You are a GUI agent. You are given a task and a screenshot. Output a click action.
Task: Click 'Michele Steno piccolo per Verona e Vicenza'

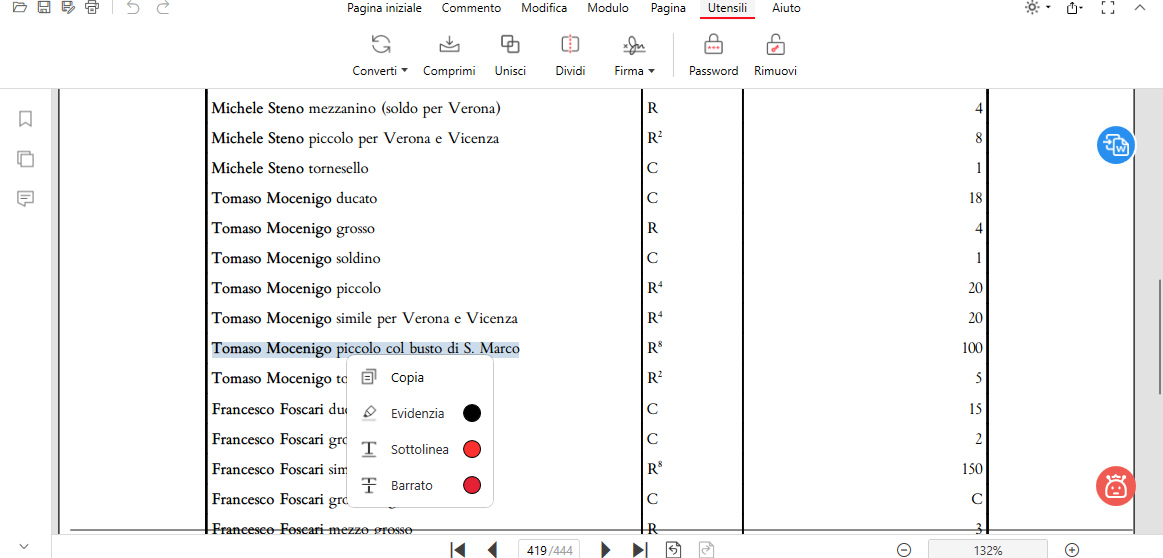(355, 138)
